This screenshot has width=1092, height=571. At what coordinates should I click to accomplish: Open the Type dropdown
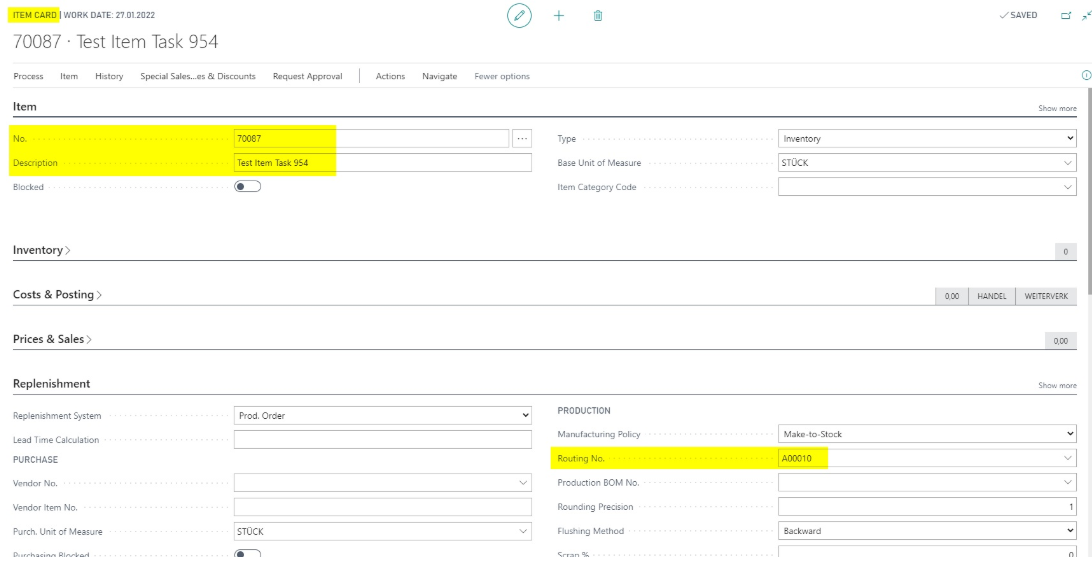coord(927,139)
